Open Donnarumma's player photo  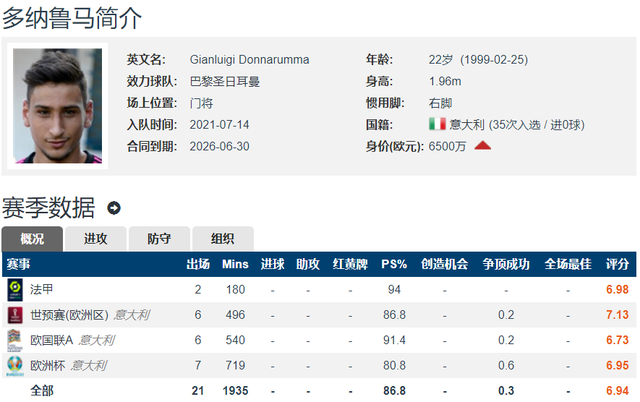click(x=51, y=96)
